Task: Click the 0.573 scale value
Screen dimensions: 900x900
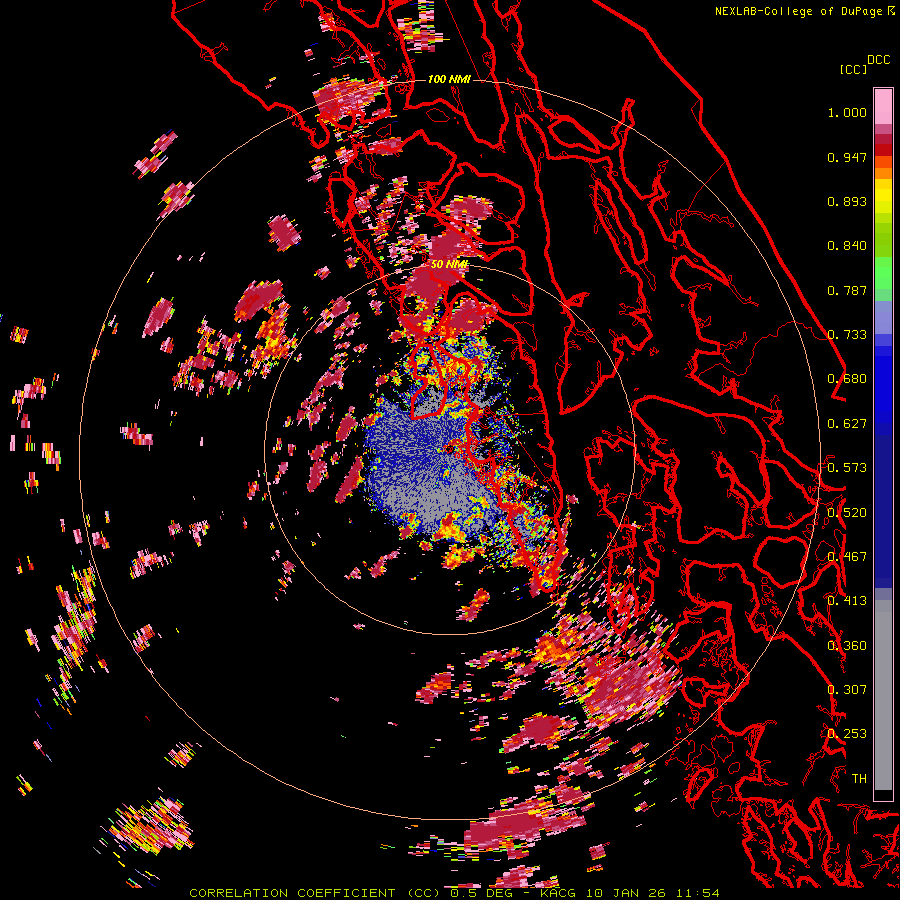Action: (x=847, y=468)
